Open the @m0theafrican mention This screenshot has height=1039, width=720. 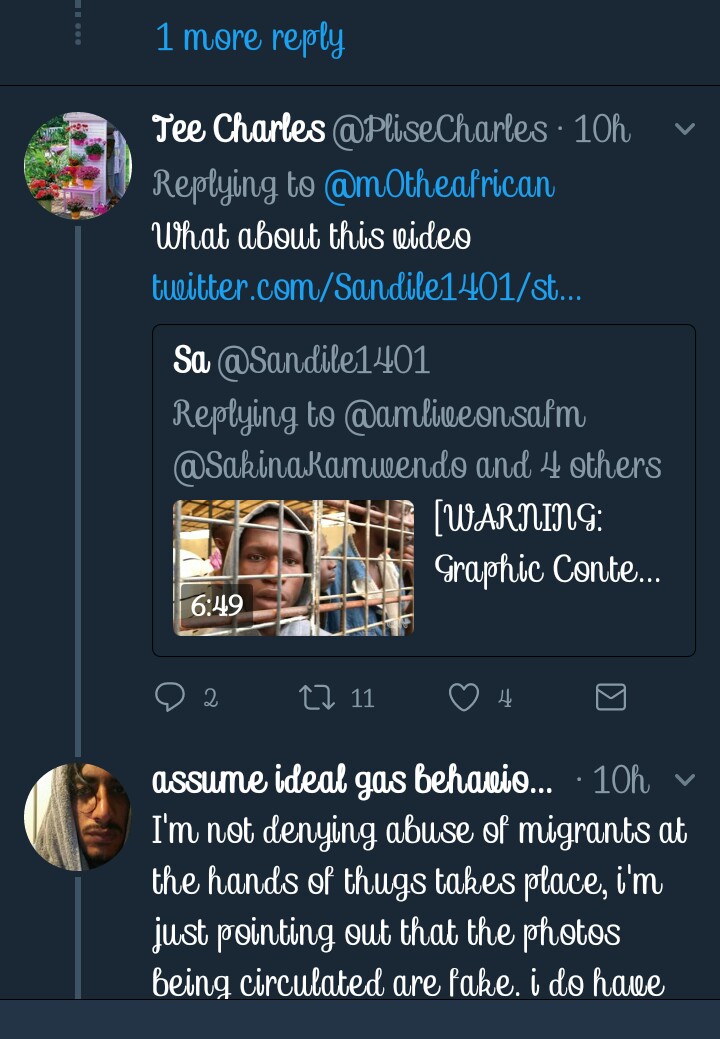438,184
